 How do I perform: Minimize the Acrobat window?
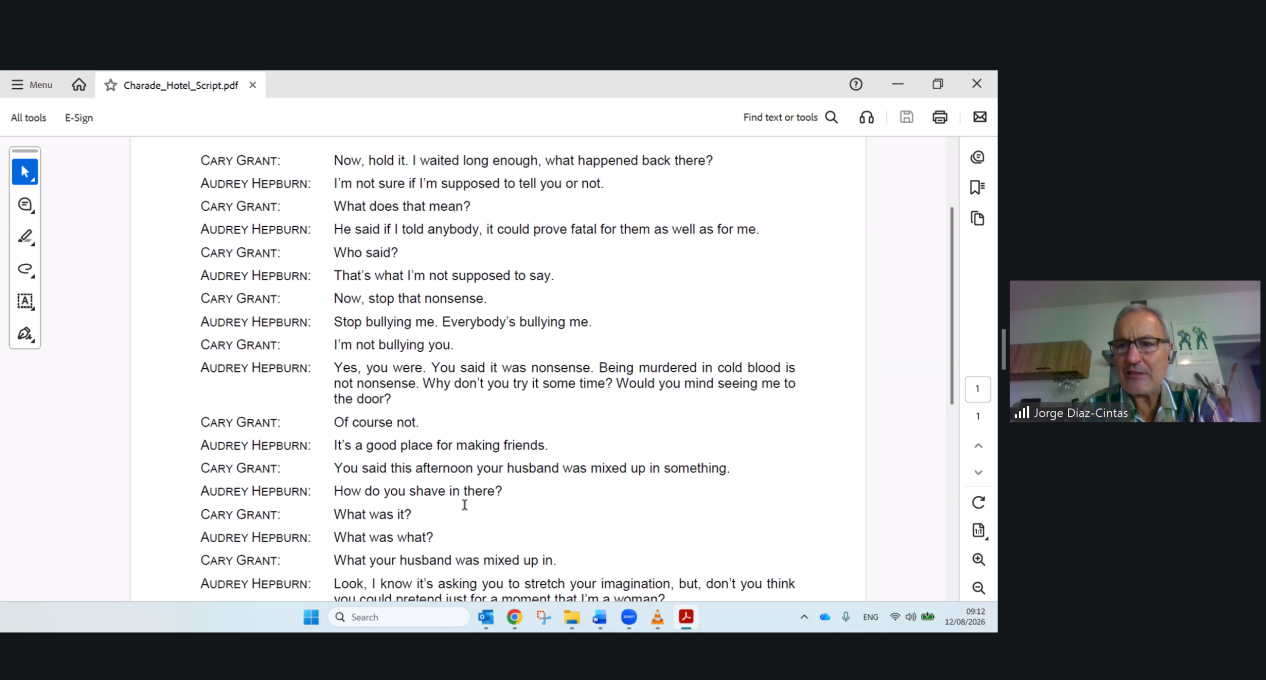pos(898,84)
